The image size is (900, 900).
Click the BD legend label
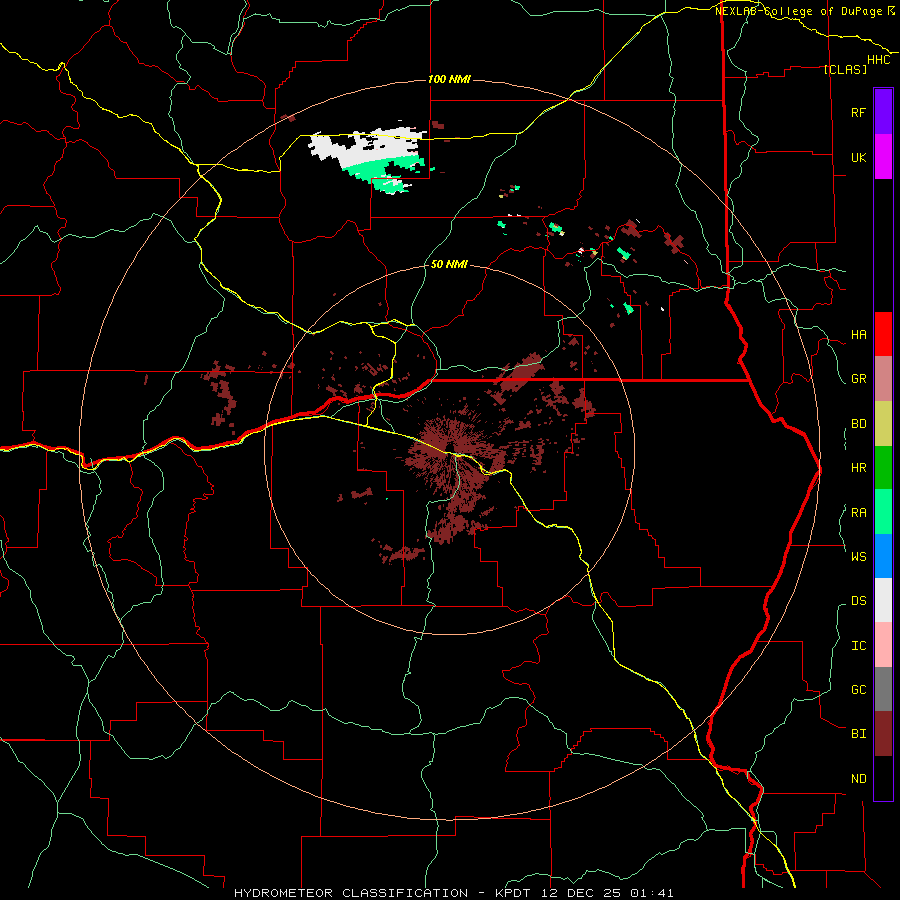858,424
